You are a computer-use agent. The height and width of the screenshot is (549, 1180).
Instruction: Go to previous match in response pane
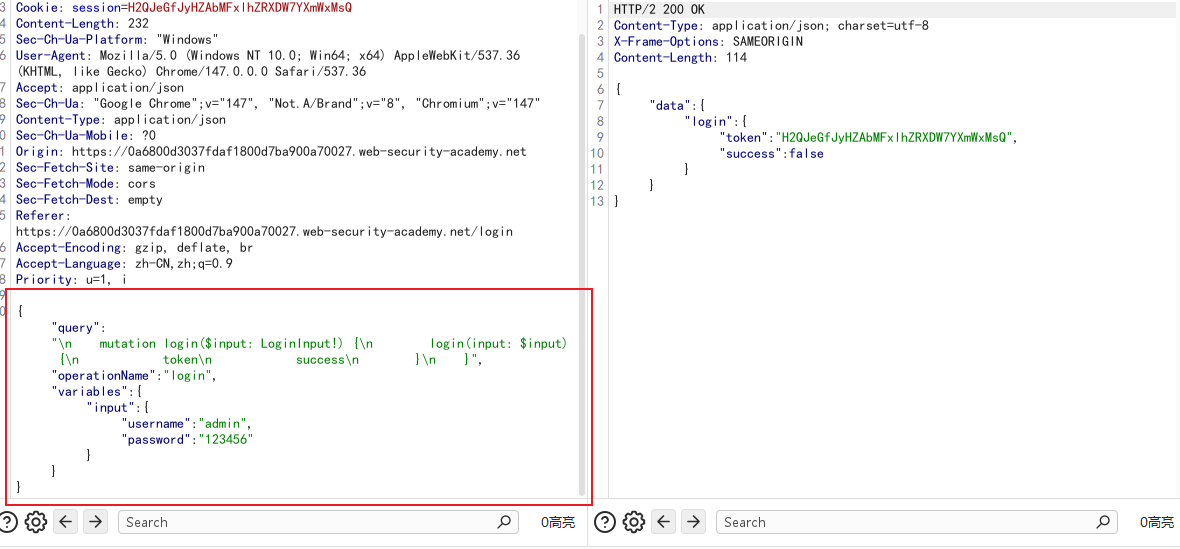(x=665, y=521)
